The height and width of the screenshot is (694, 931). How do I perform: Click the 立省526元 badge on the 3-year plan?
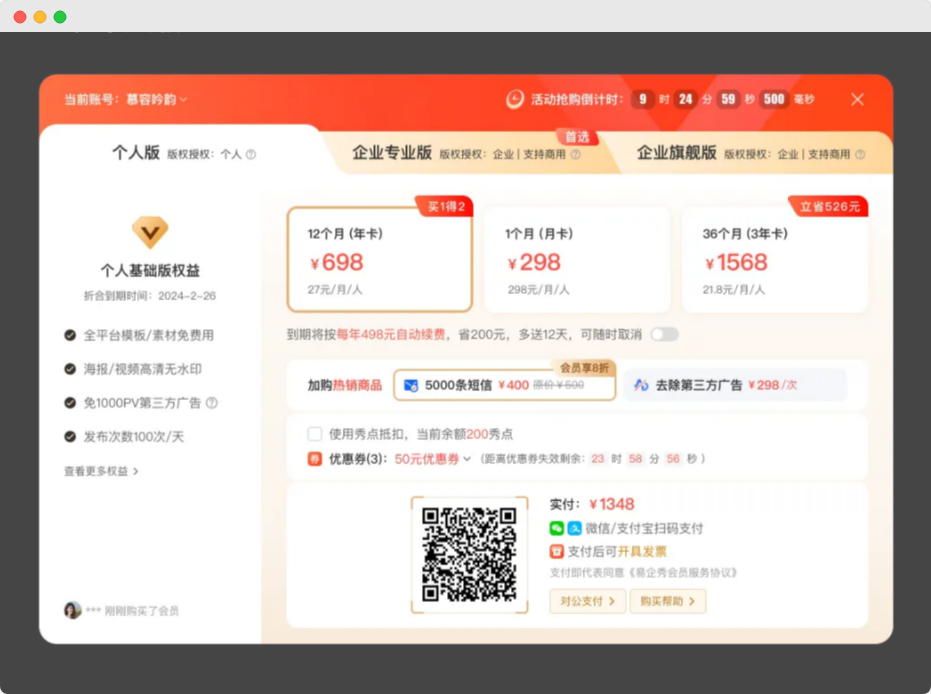click(829, 206)
